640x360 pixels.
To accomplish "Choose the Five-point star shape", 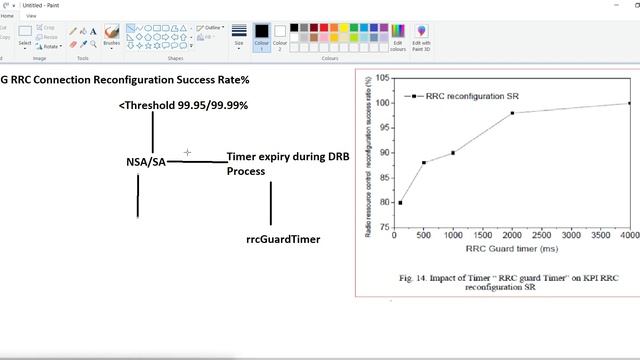I will pyautogui.click(x=148, y=46).
